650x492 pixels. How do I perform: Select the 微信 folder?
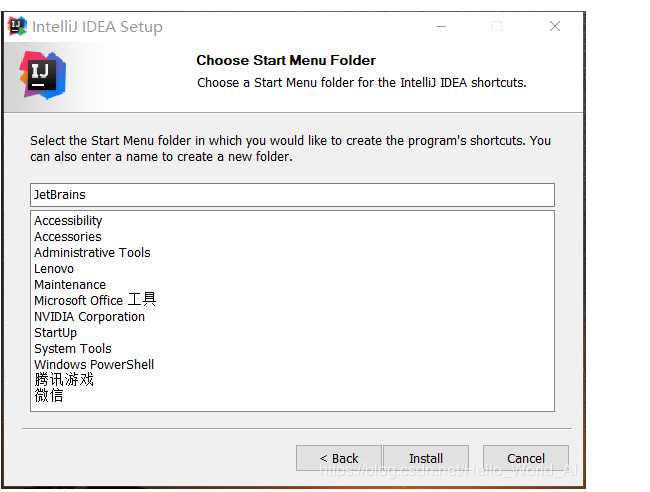point(49,395)
